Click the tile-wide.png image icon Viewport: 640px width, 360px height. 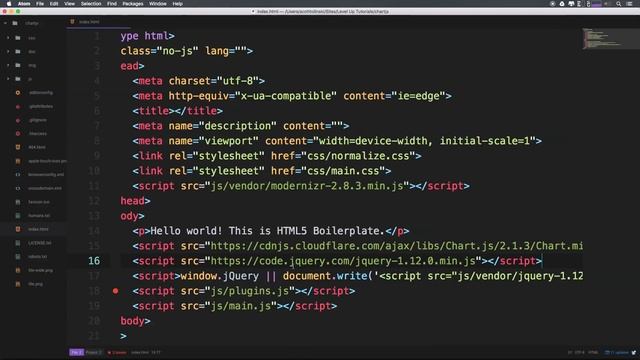(18, 270)
